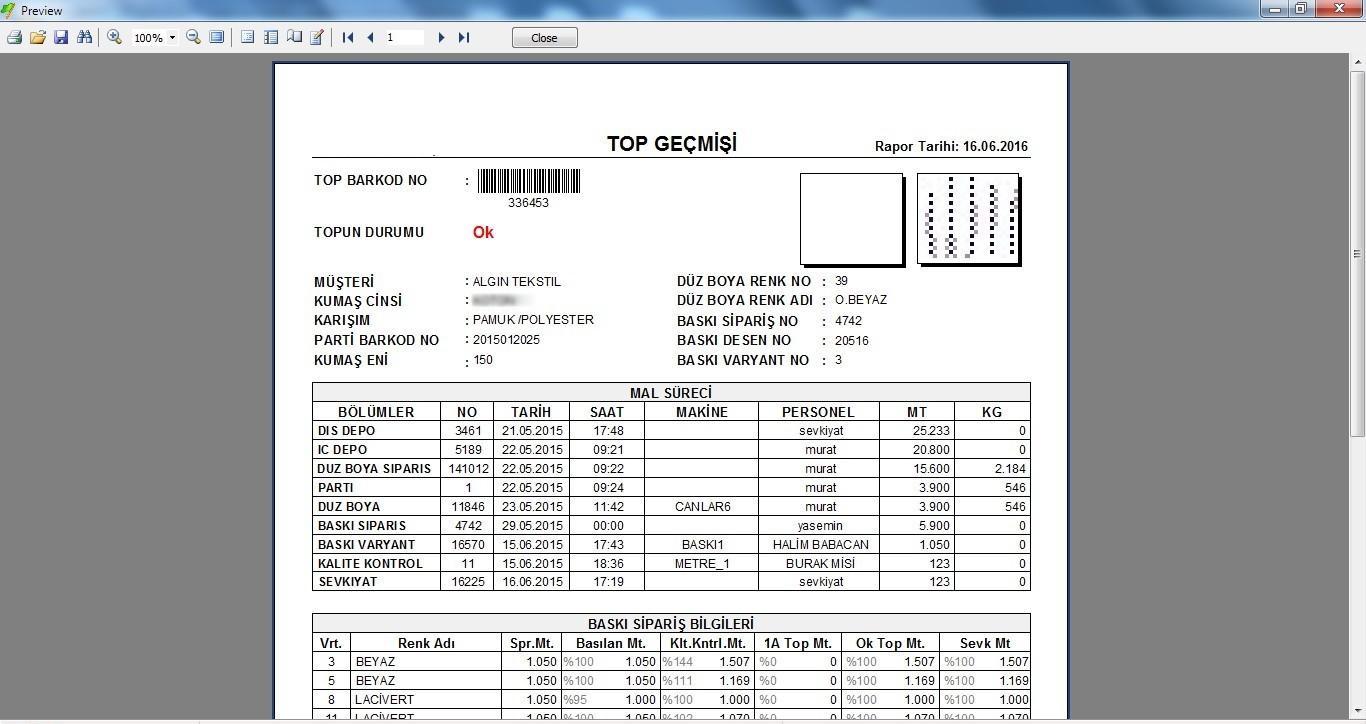Click the machine cell "BASKI1"
The image size is (1366, 724).
coord(702,545)
